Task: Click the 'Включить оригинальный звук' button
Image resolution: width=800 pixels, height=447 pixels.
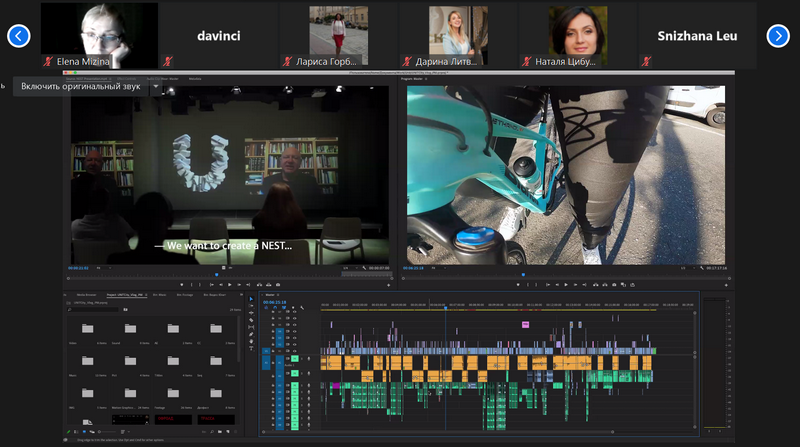Action: tap(81, 87)
